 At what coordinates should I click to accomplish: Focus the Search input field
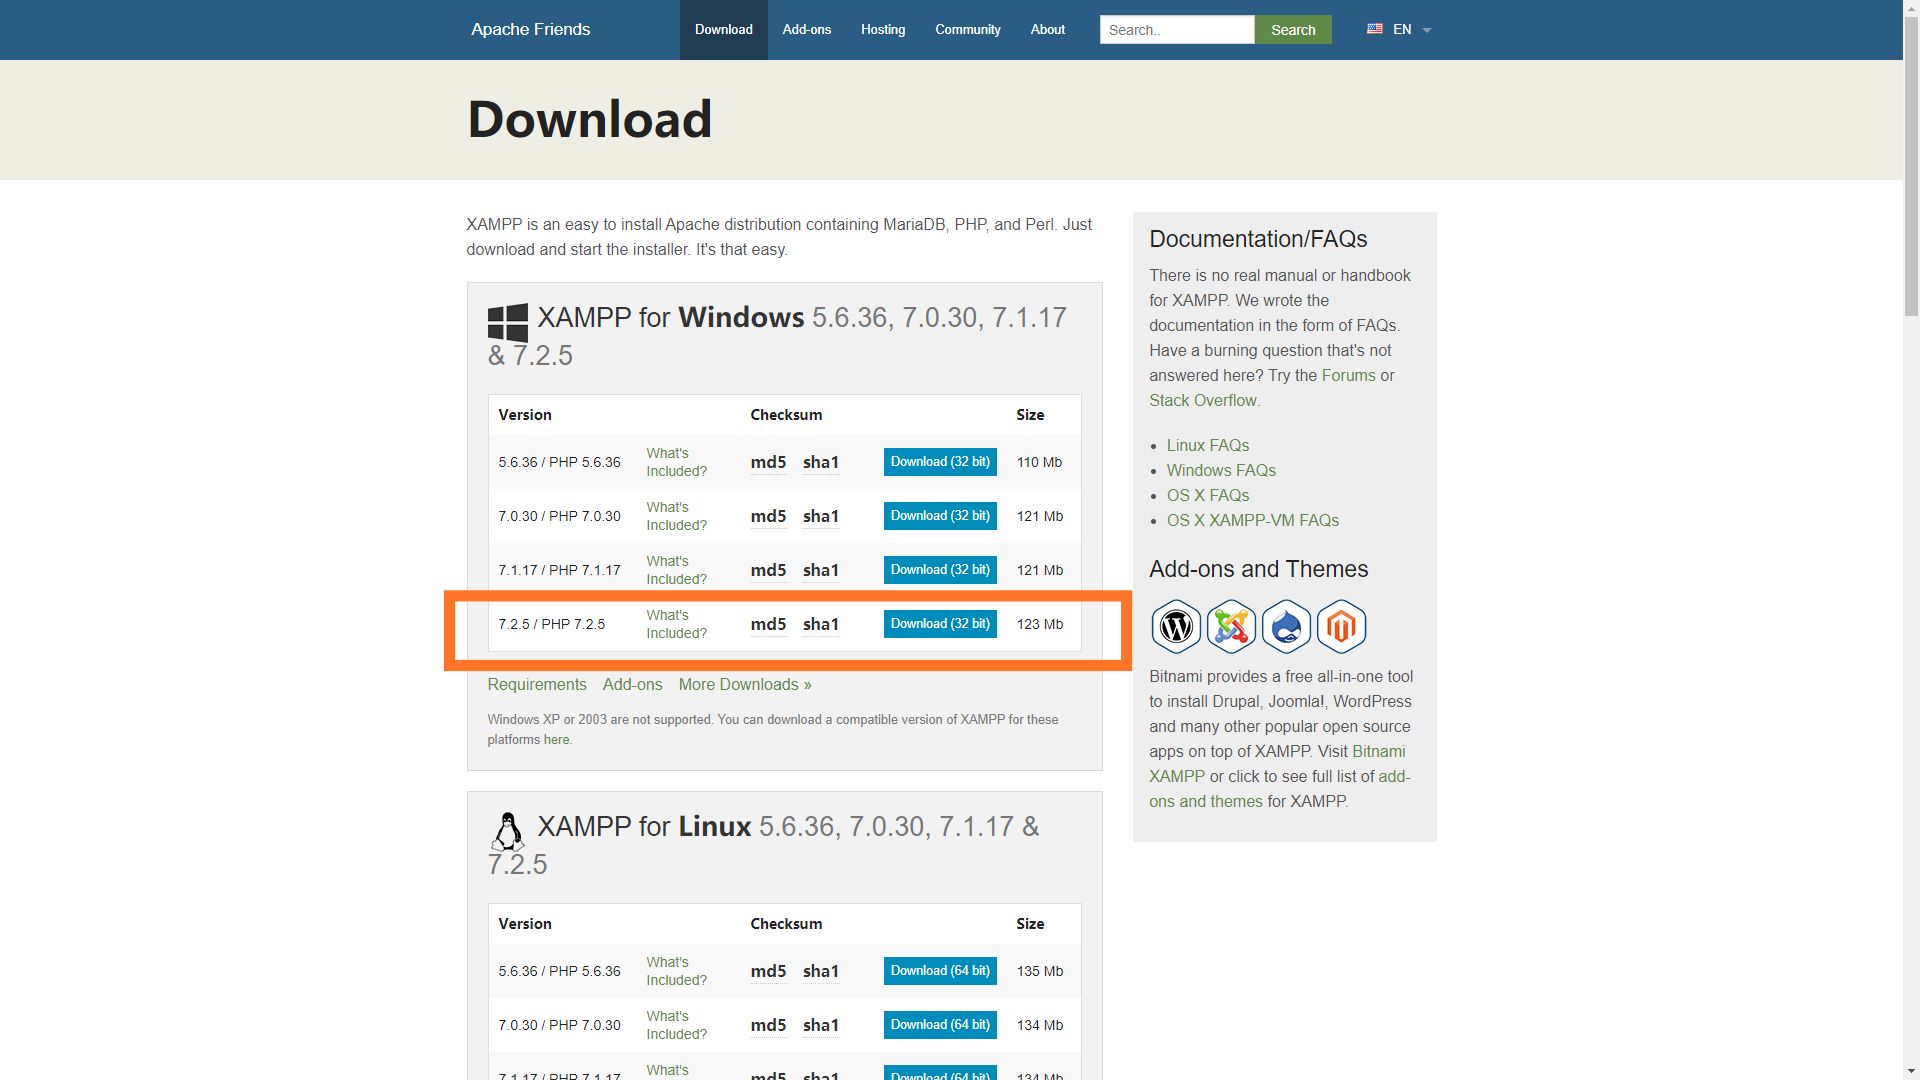(1177, 30)
